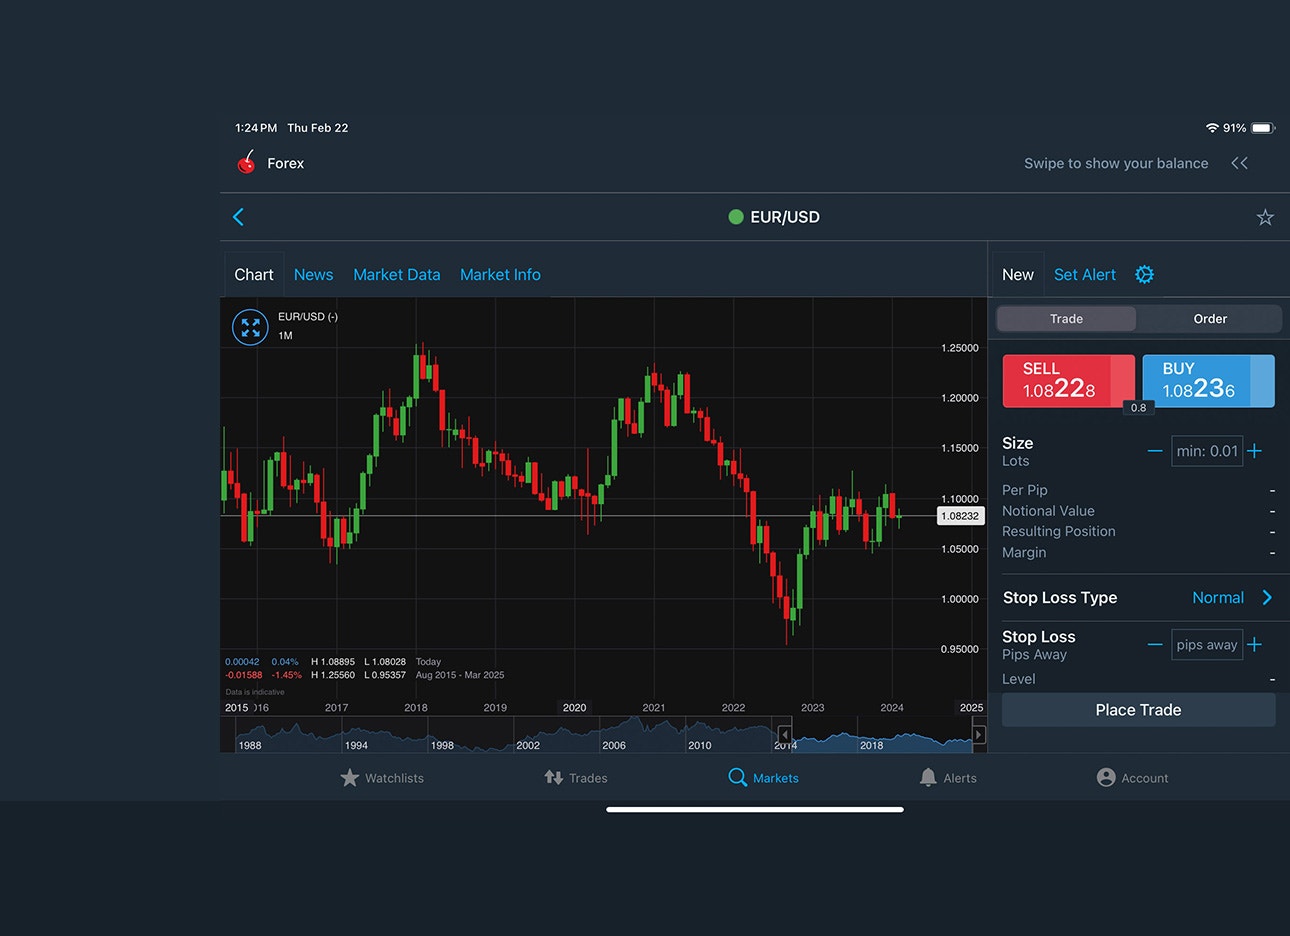
Task: Select Markets in the bottom navigation
Action: (x=763, y=777)
